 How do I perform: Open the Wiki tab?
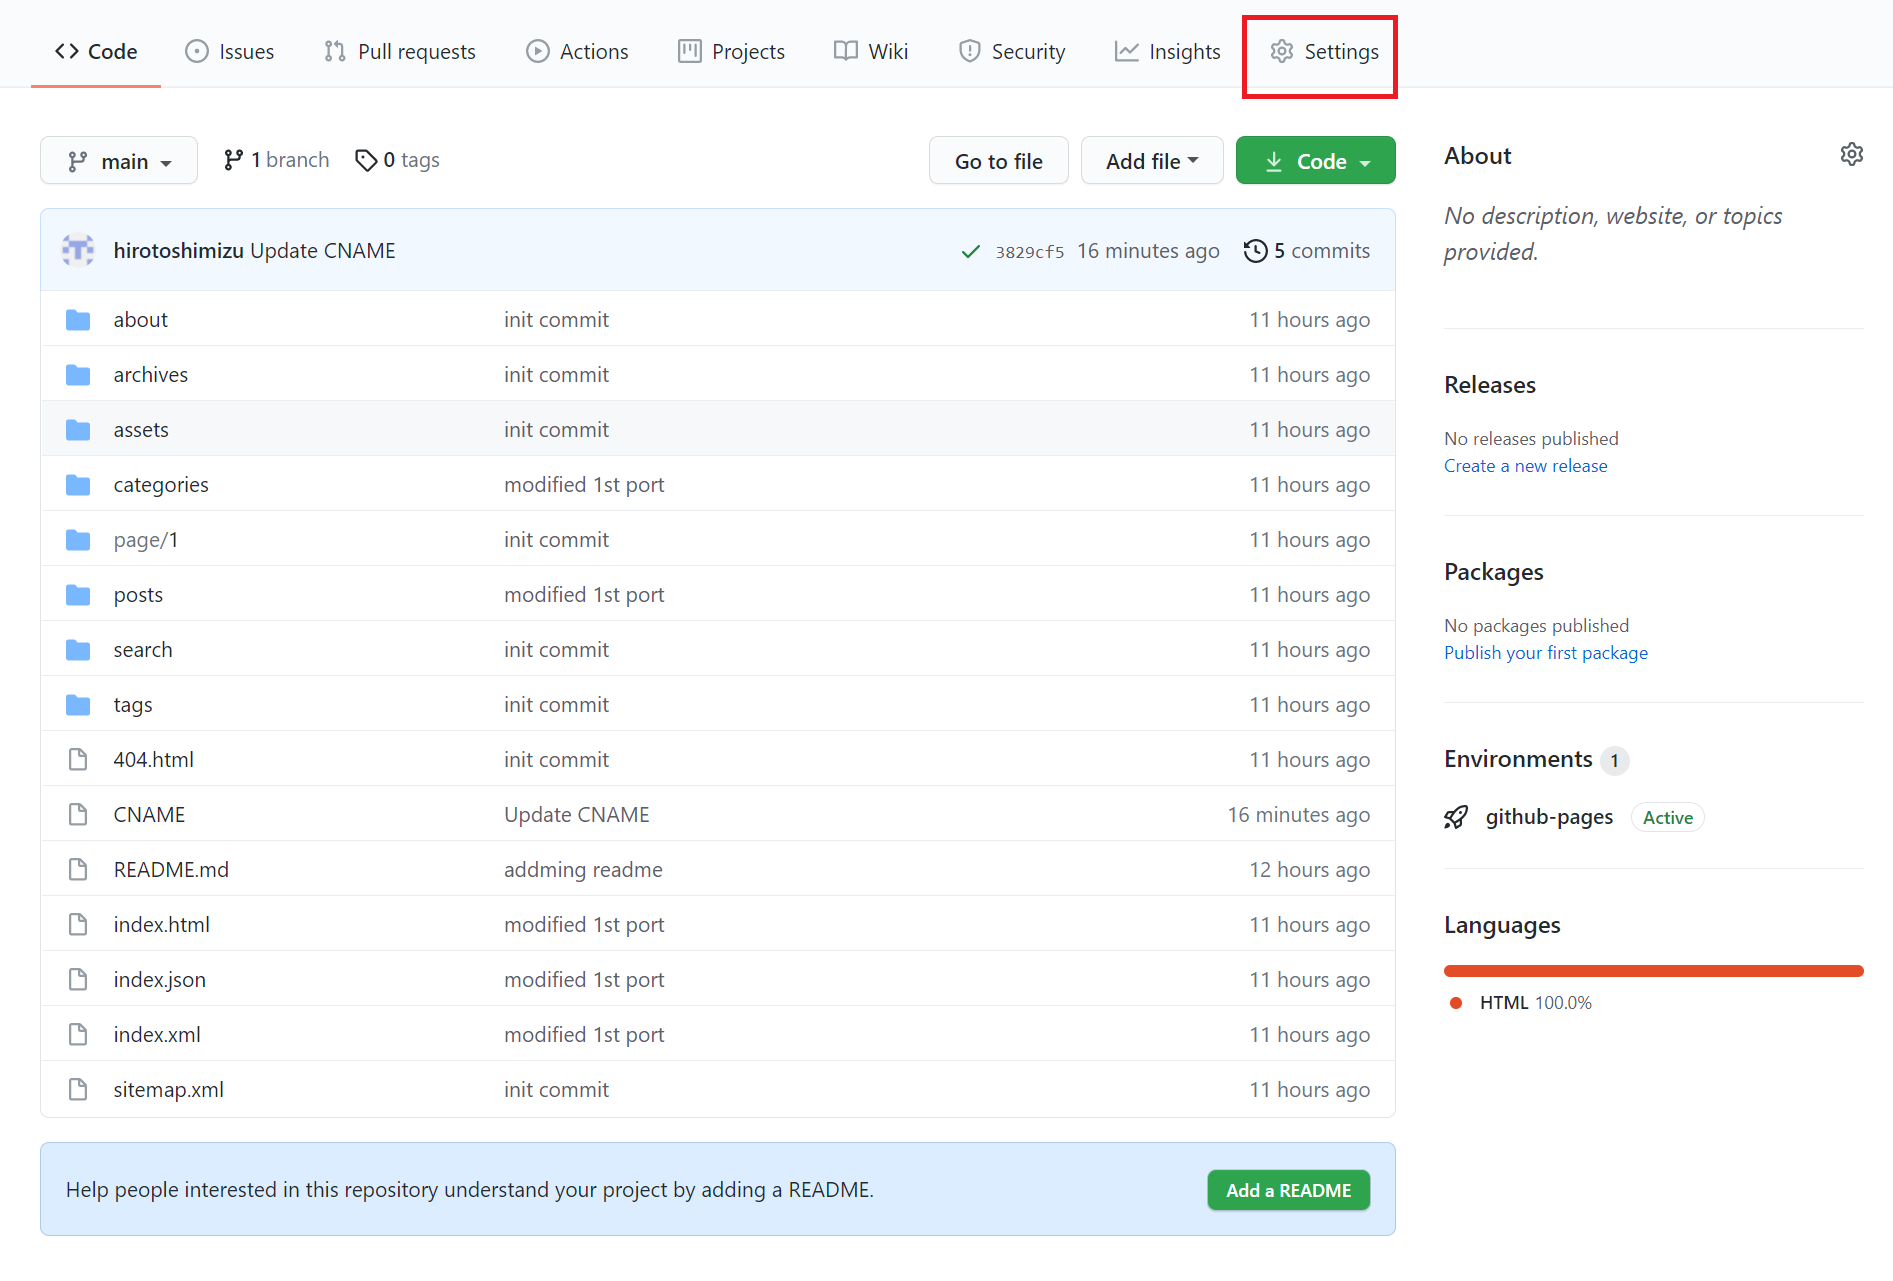click(871, 51)
